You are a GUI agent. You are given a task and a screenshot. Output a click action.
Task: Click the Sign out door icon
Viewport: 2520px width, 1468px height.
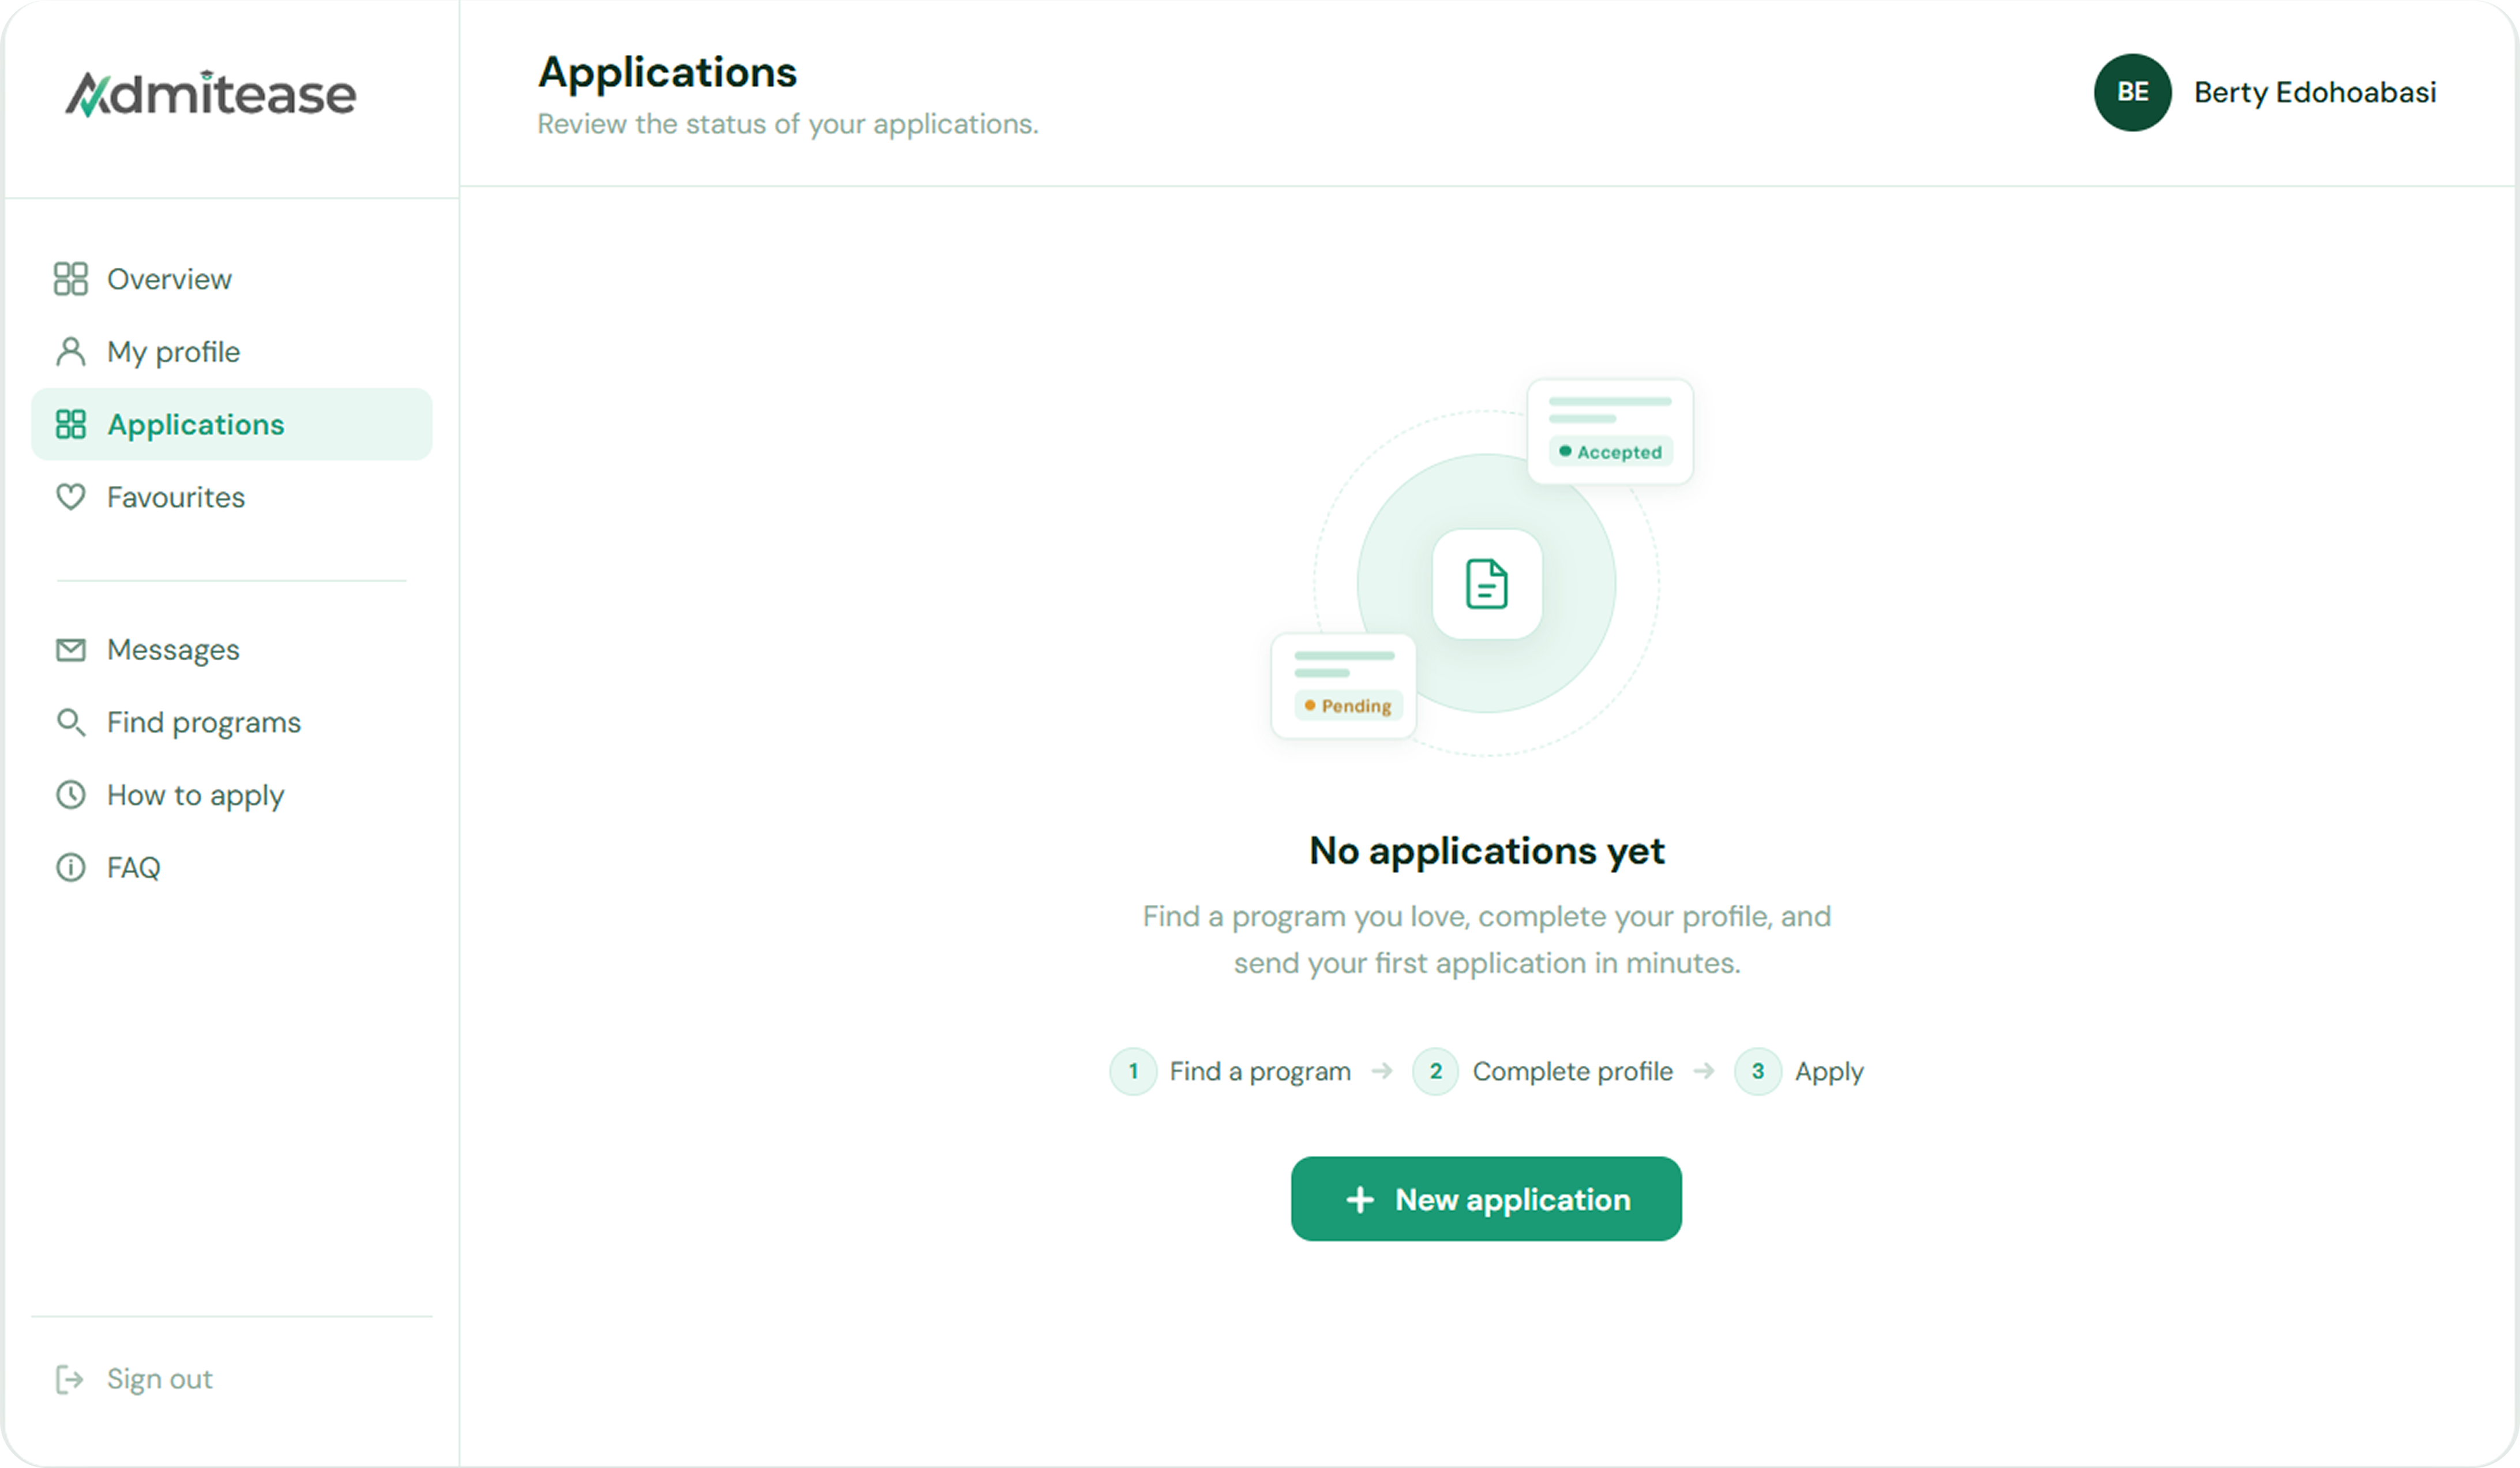click(x=69, y=1379)
